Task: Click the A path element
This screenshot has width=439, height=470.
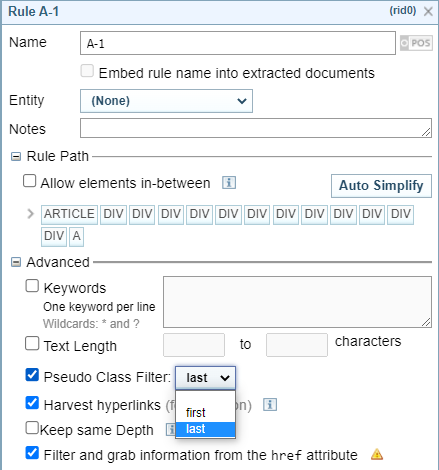Action: click(76, 236)
